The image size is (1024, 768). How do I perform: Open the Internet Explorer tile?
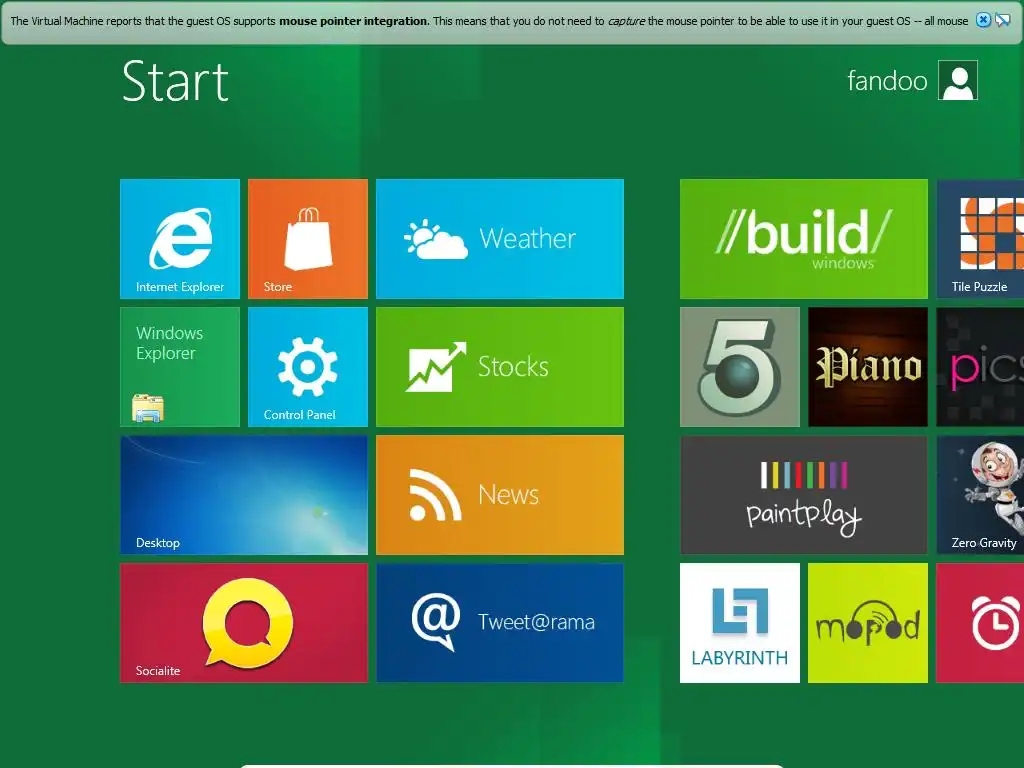tap(180, 239)
